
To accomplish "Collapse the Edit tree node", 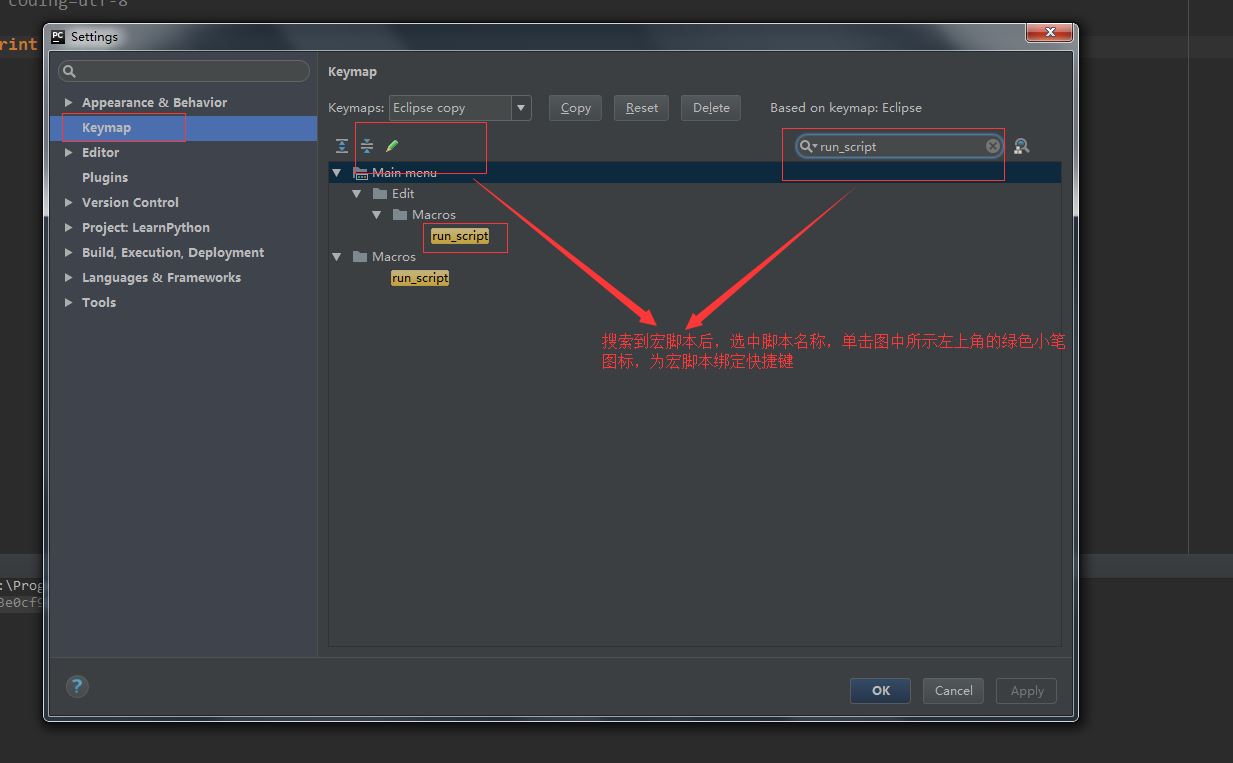I will pyautogui.click(x=357, y=194).
